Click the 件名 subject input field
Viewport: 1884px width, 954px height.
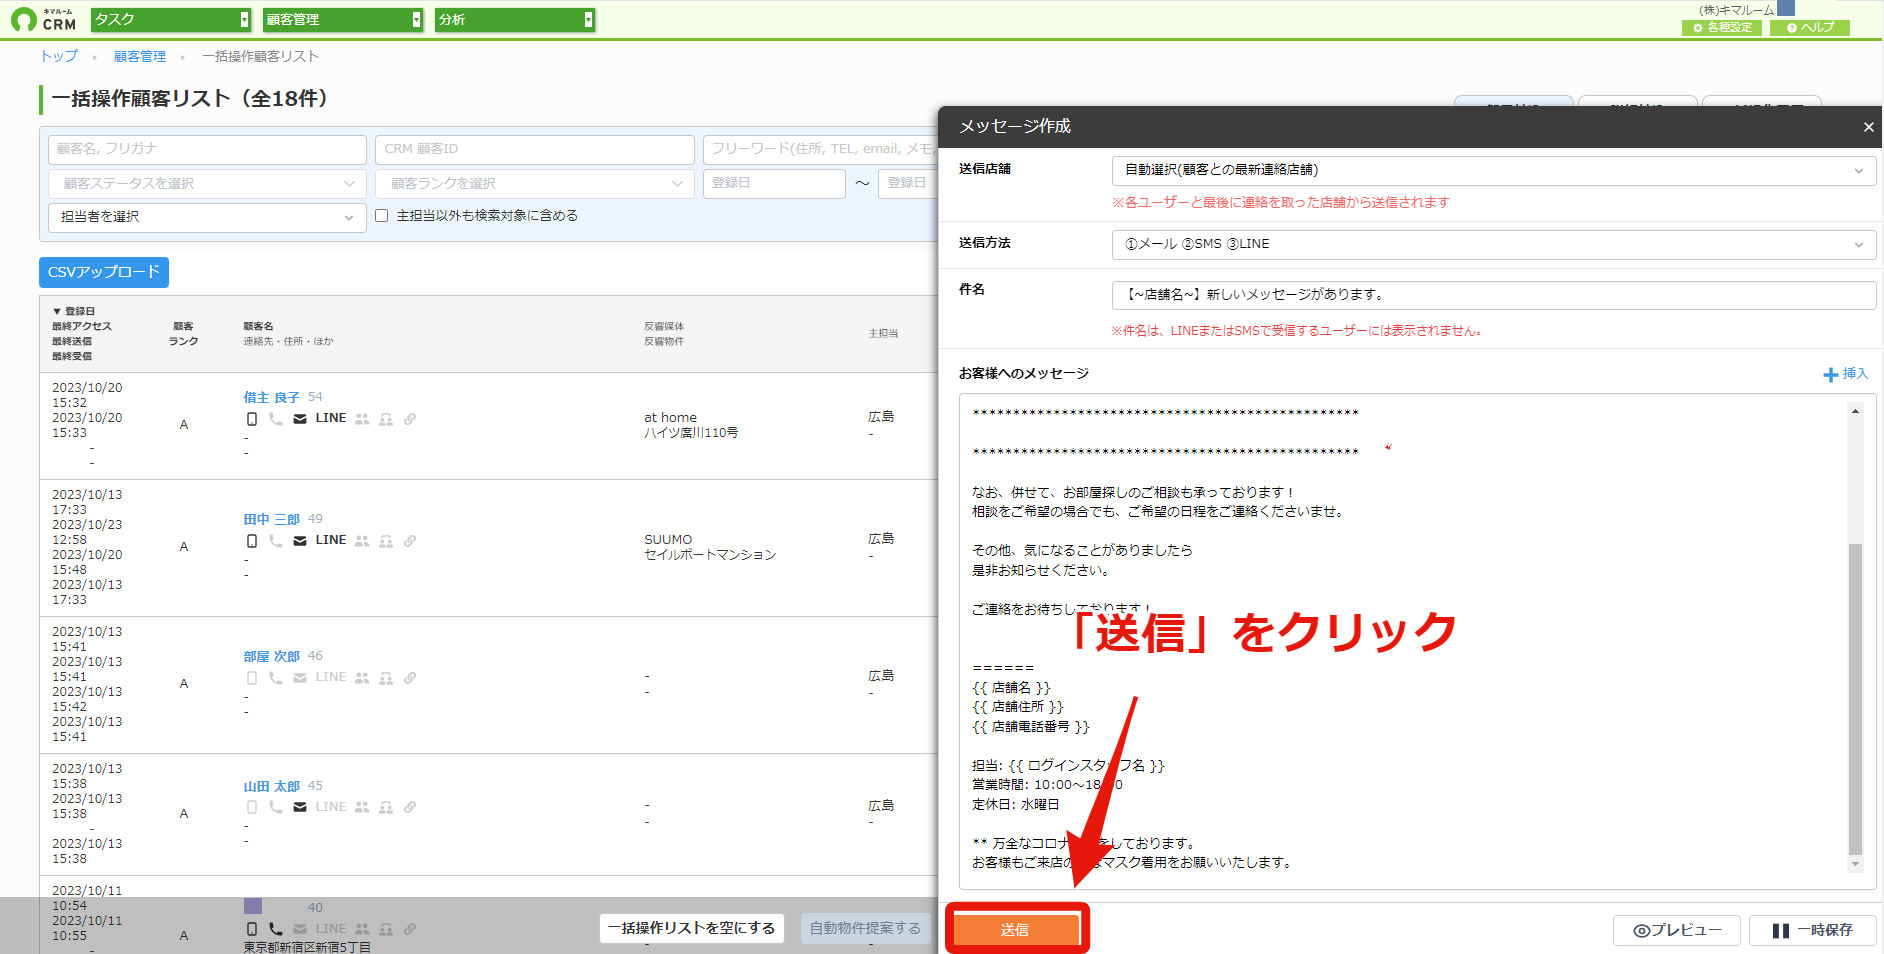[1493, 295]
